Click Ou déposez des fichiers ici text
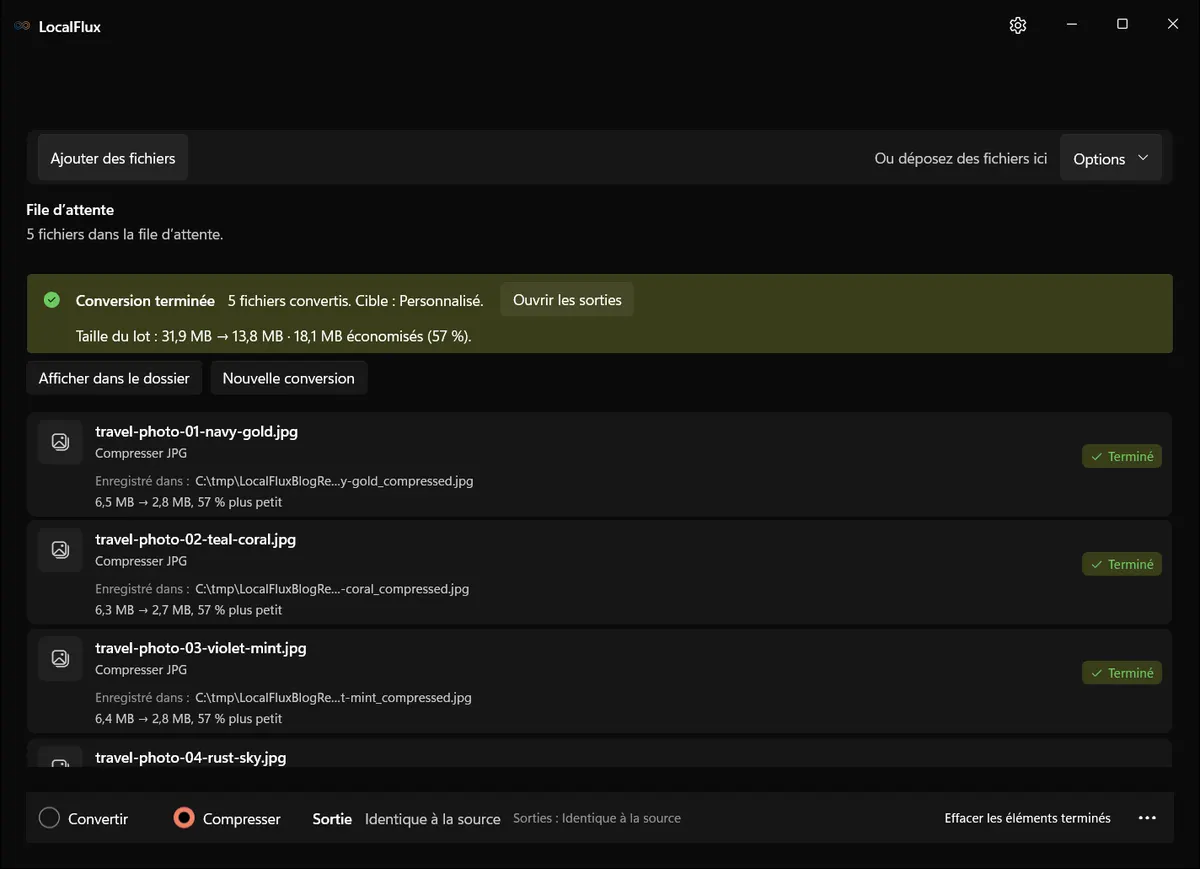The width and height of the screenshot is (1200, 869). click(961, 158)
